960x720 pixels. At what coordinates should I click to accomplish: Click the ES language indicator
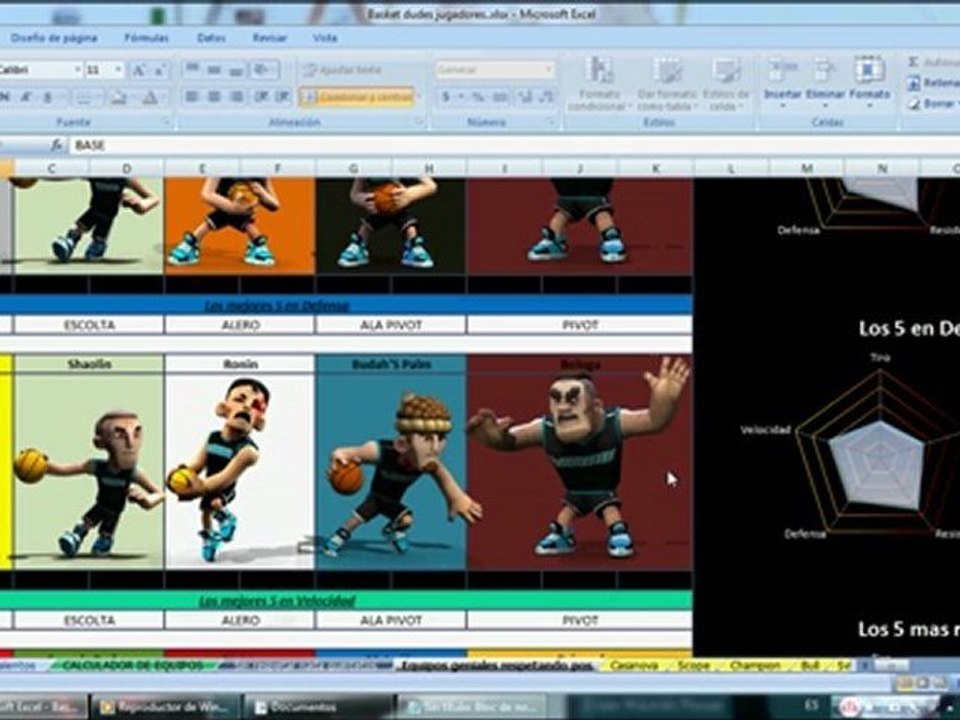pyautogui.click(x=811, y=706)
